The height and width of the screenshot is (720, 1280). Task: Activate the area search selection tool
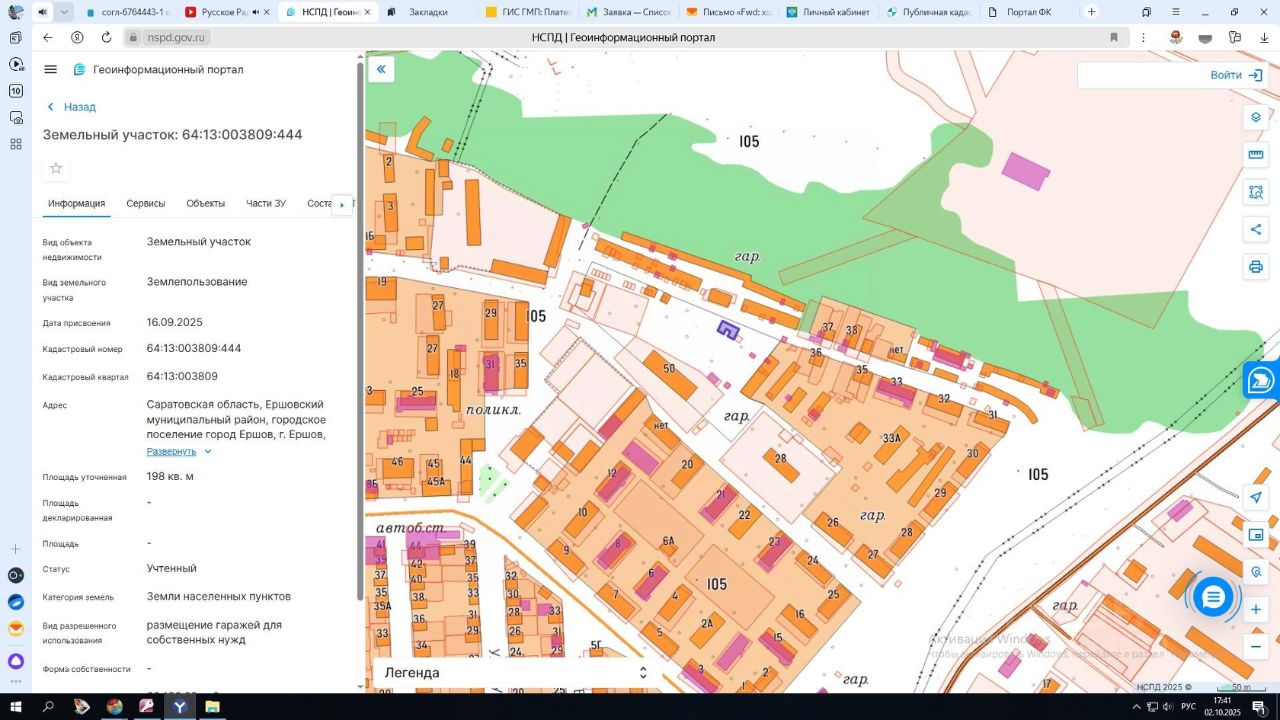pos(1256,192)
